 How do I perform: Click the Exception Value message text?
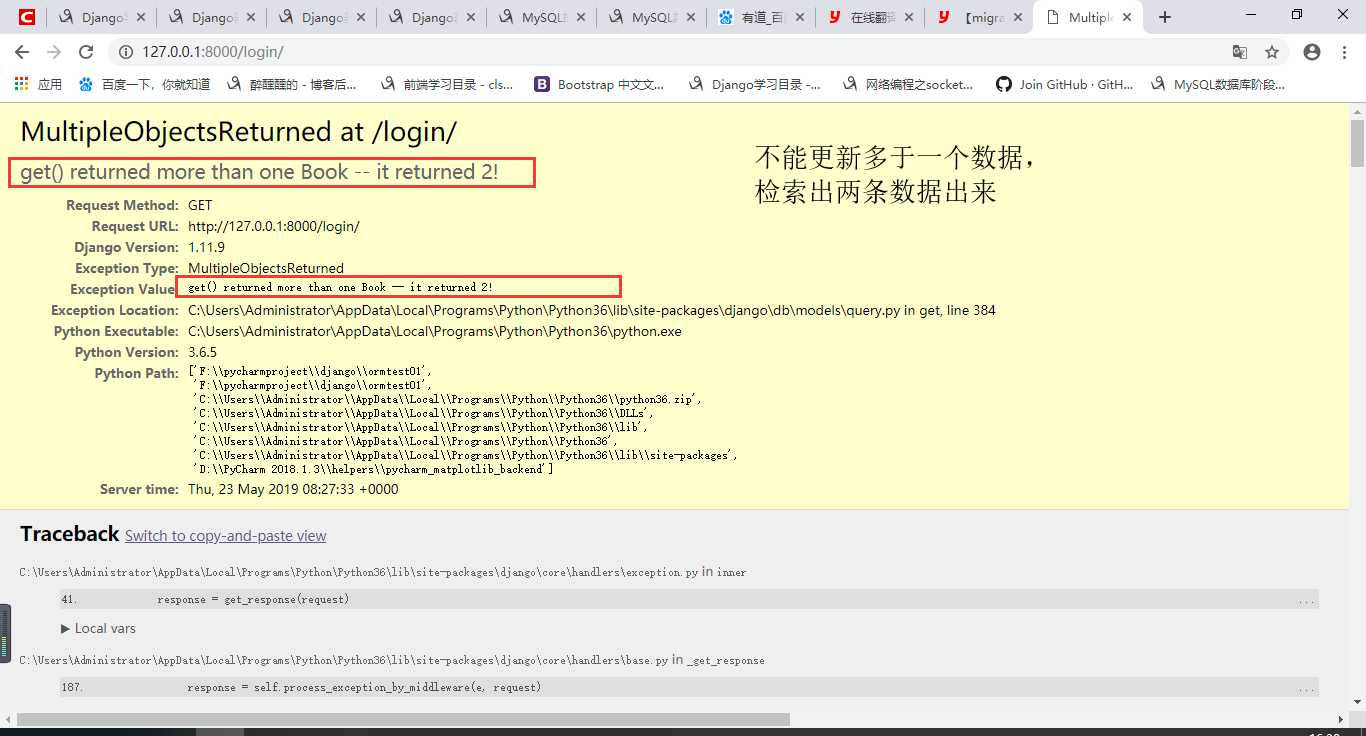tap(340, 287)
